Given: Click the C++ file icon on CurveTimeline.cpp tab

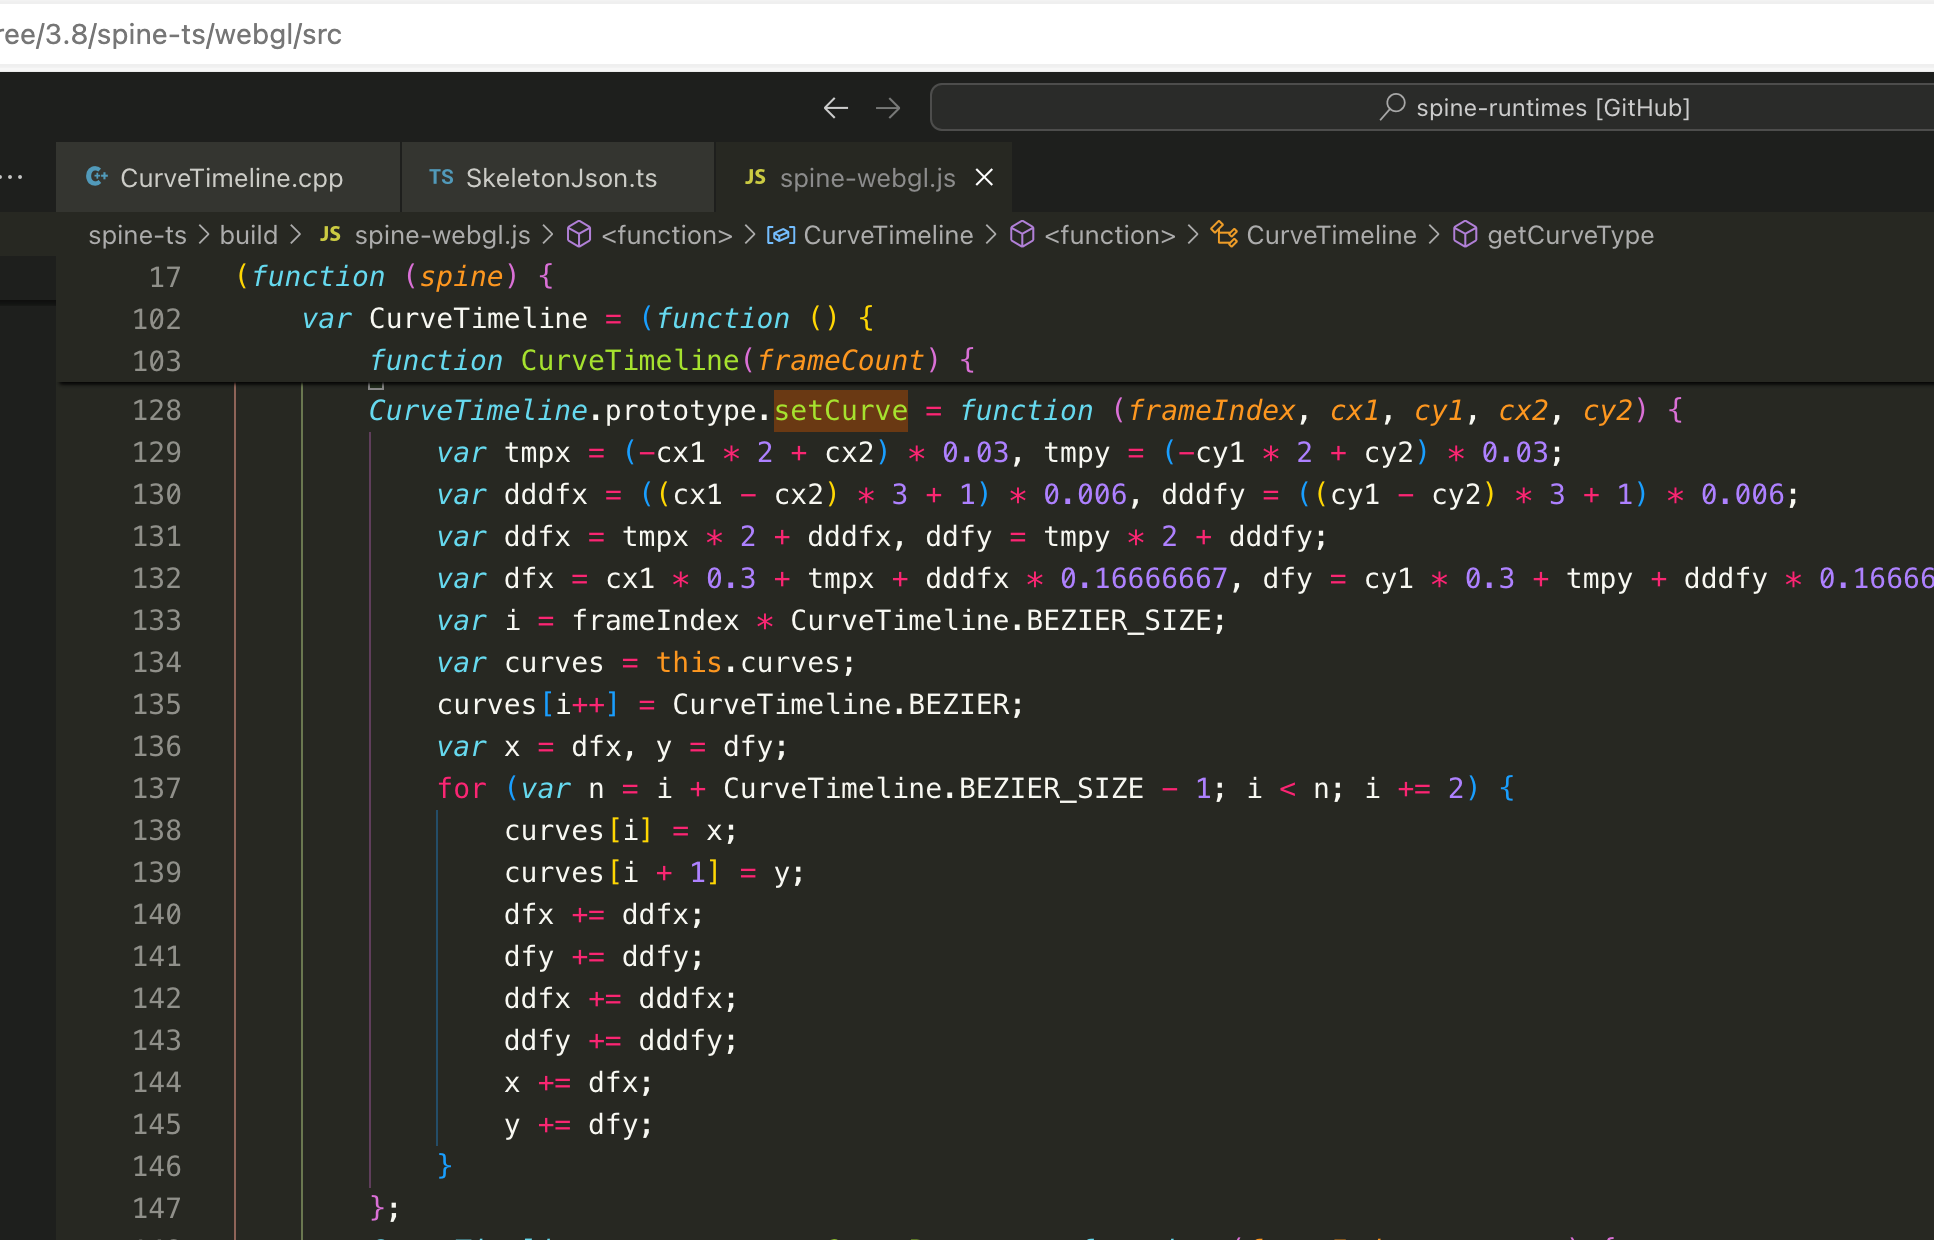Looking at the screenshot, I should tap(97, 177).
